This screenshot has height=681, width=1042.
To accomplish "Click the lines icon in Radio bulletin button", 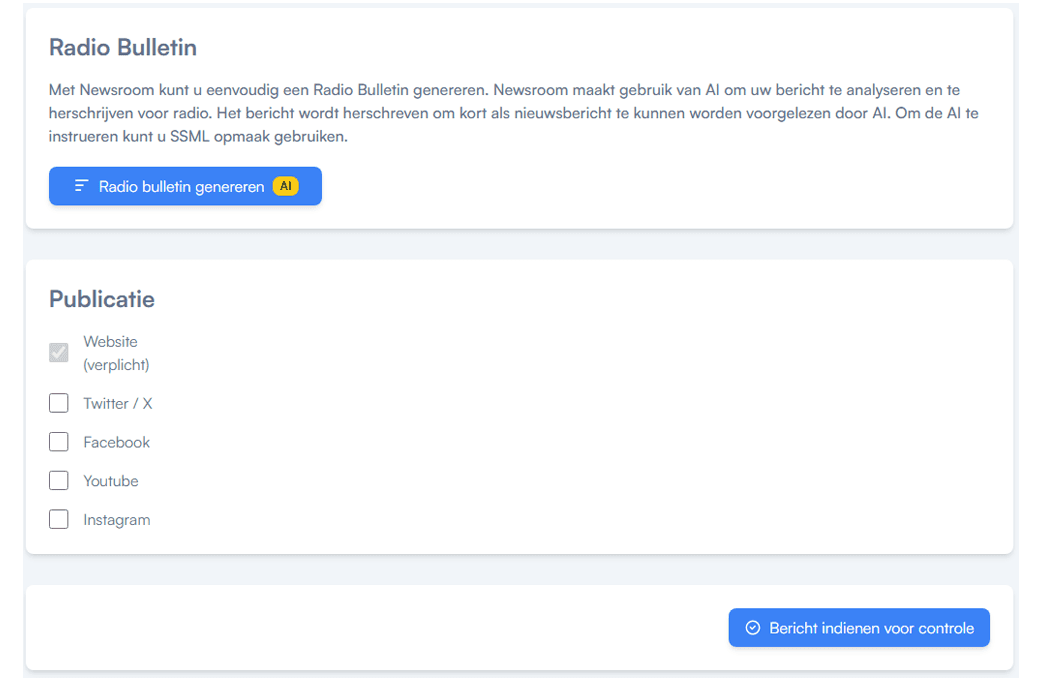I will pyautogui.click(x=81, y=186).
